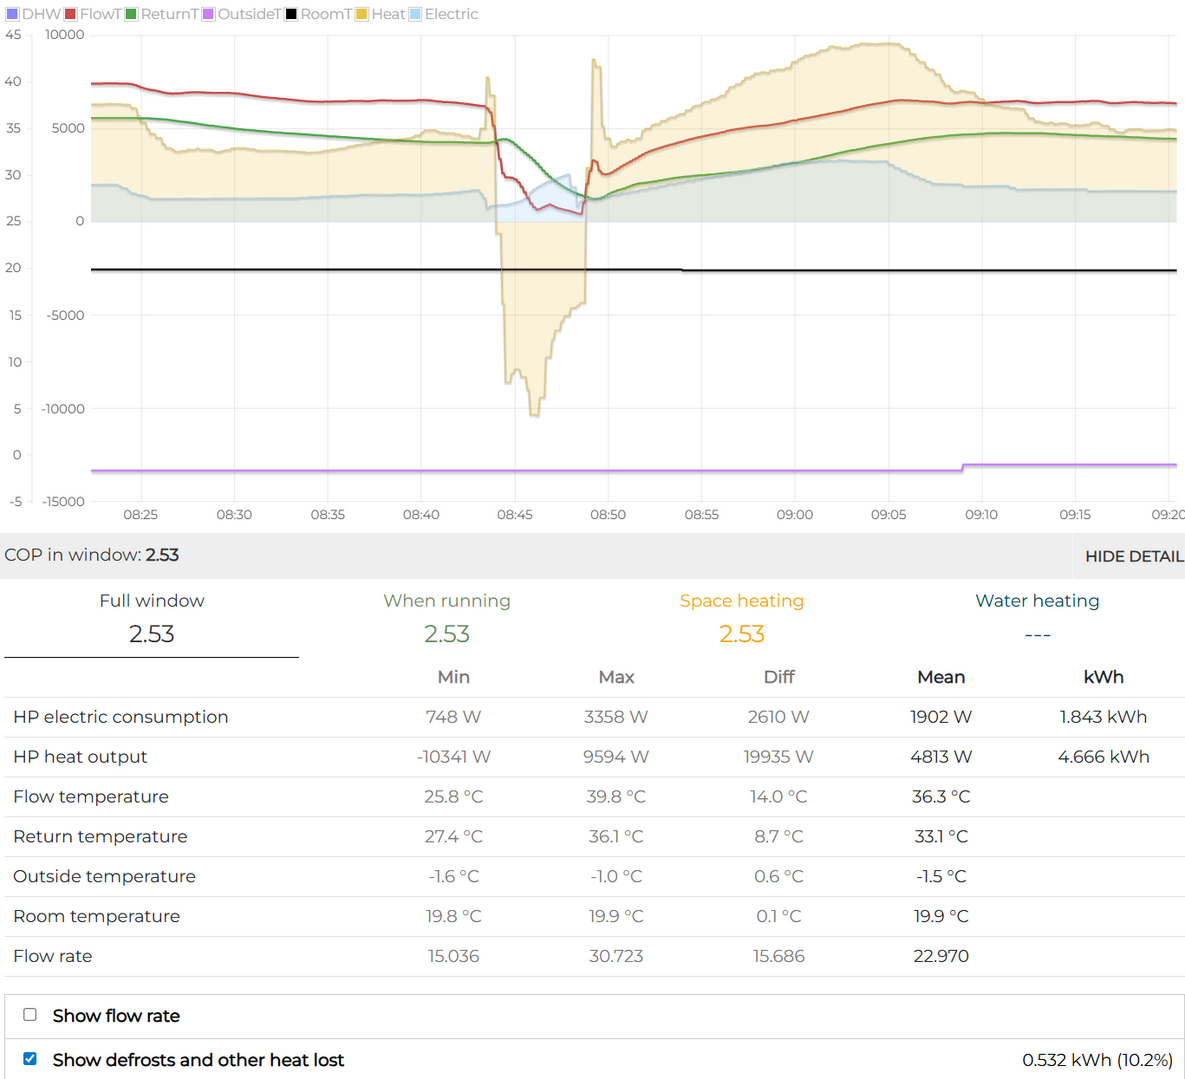Toggle the red FlowT legend icon

click(71, 14)
